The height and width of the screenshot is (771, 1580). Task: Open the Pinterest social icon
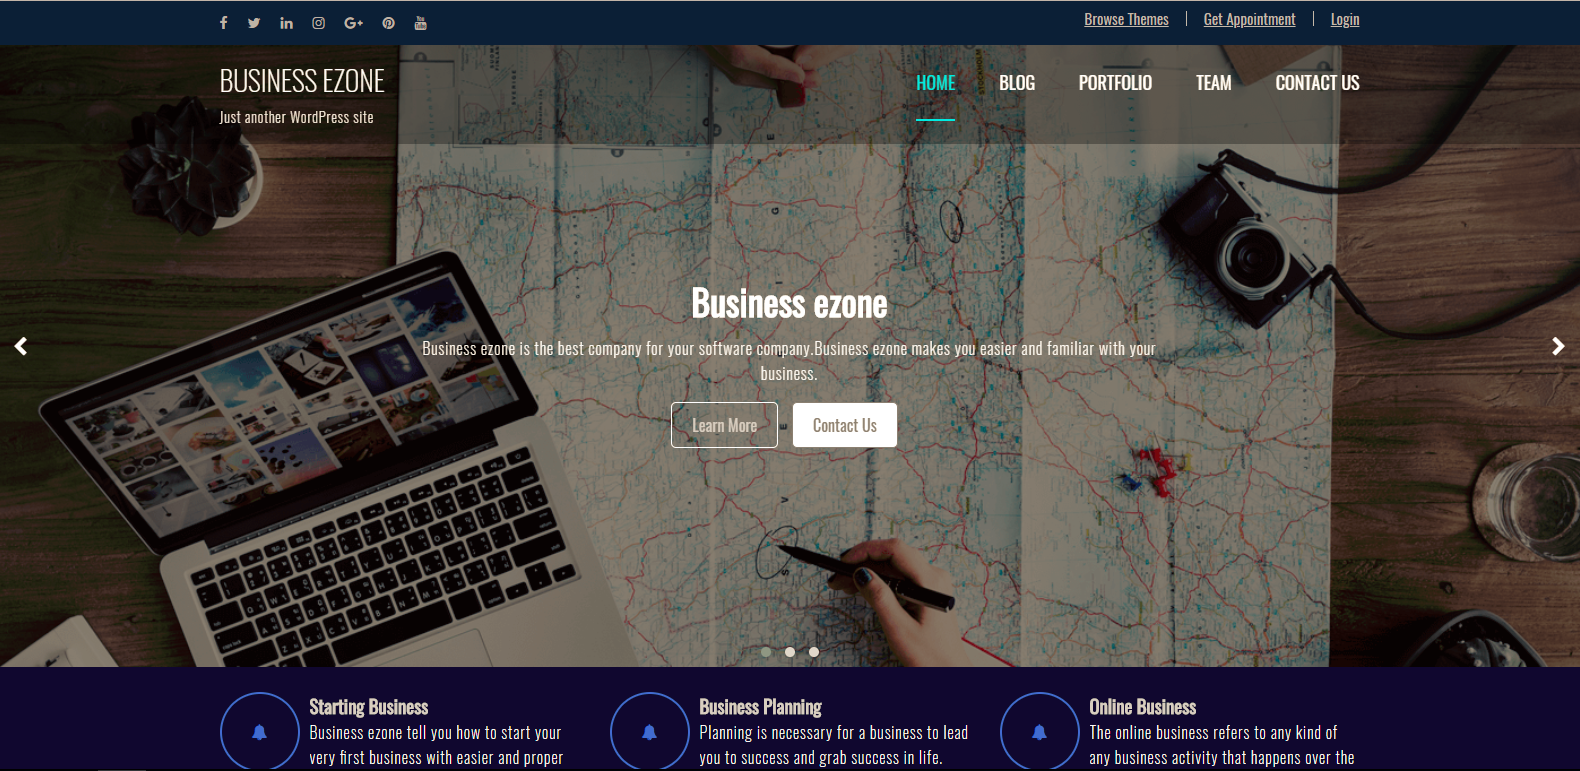388,23
